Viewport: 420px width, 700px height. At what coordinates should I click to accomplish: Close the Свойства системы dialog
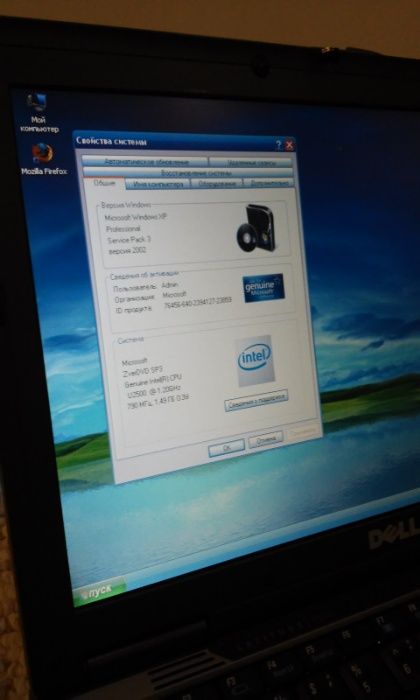point(289,145)
